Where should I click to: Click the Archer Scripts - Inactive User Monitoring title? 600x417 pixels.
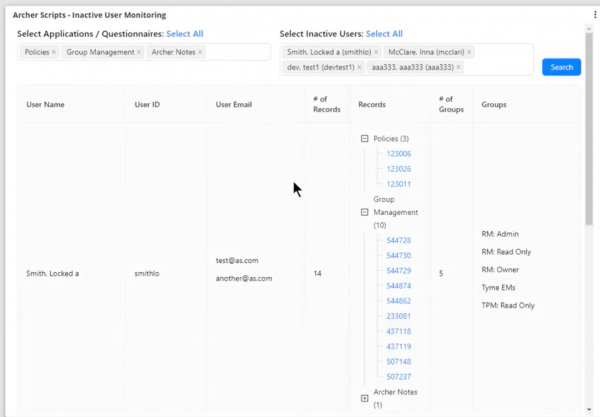pyautogui.click(x=89, y=15)
